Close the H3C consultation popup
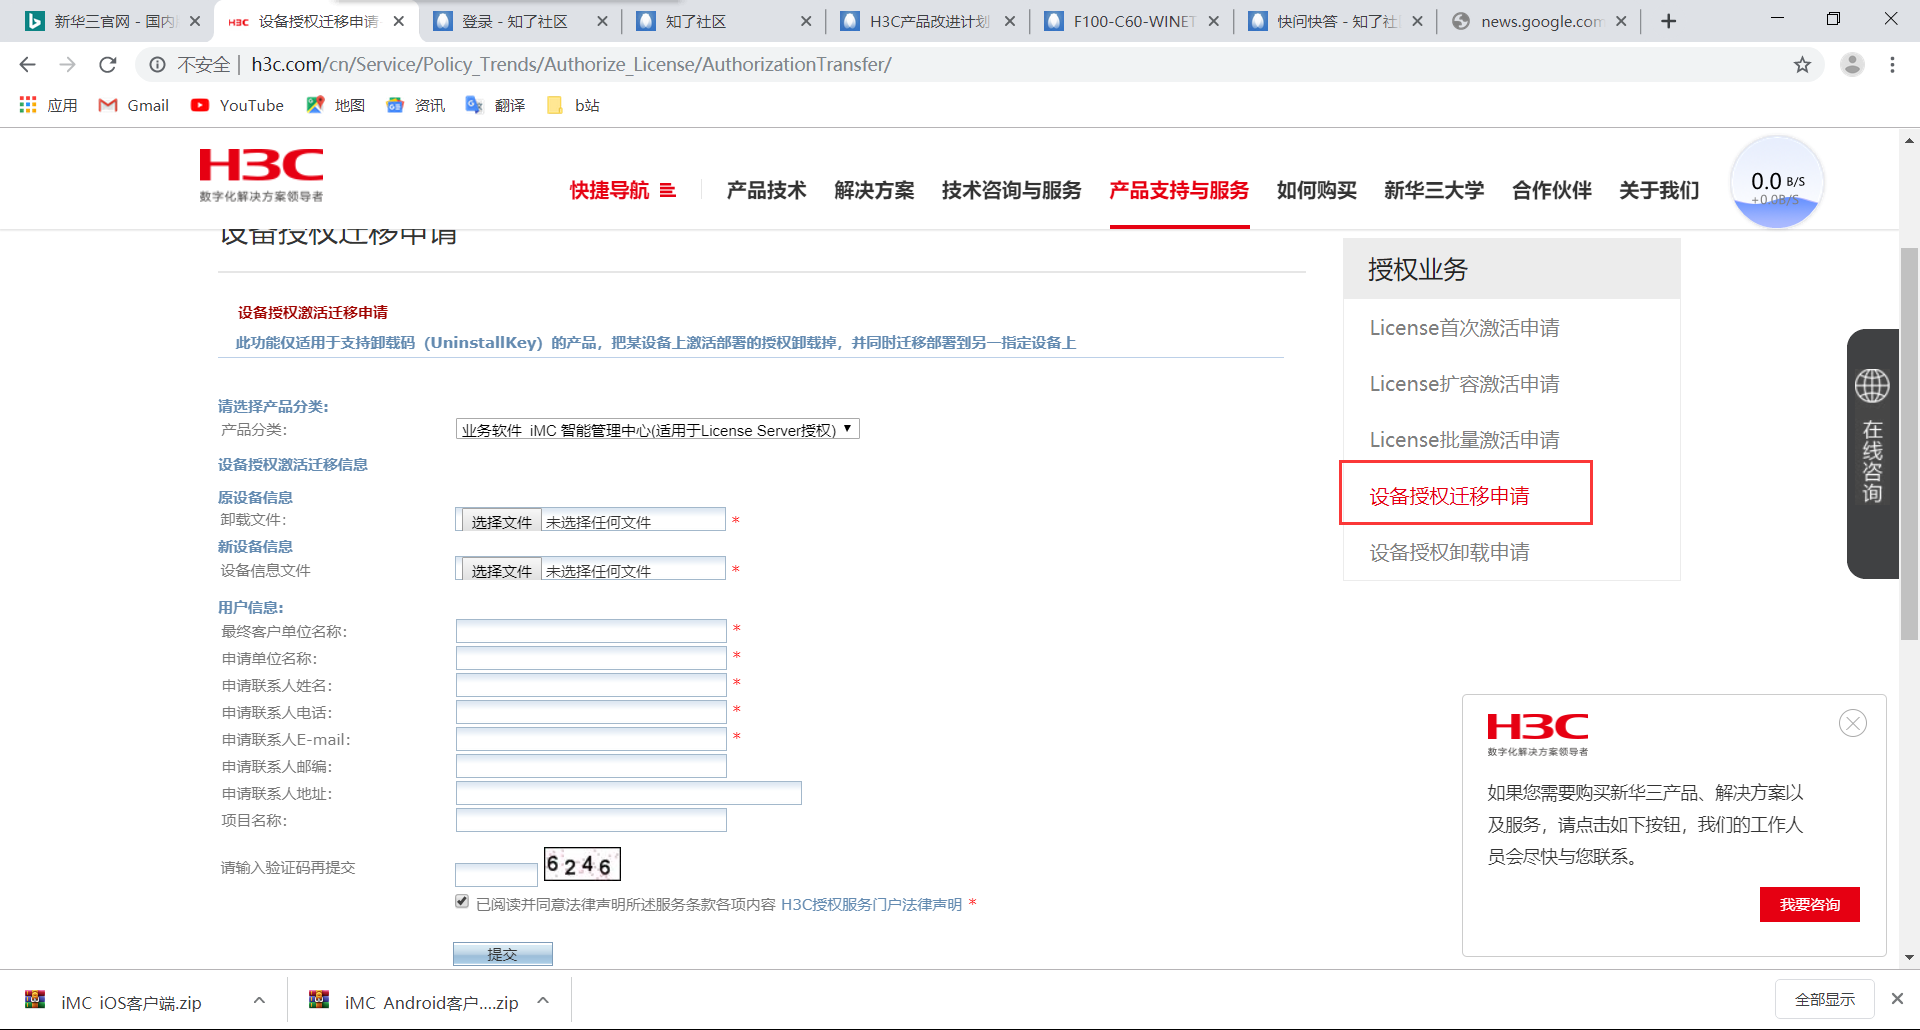This screenshot has width=1920, height=1030. 1852,723
